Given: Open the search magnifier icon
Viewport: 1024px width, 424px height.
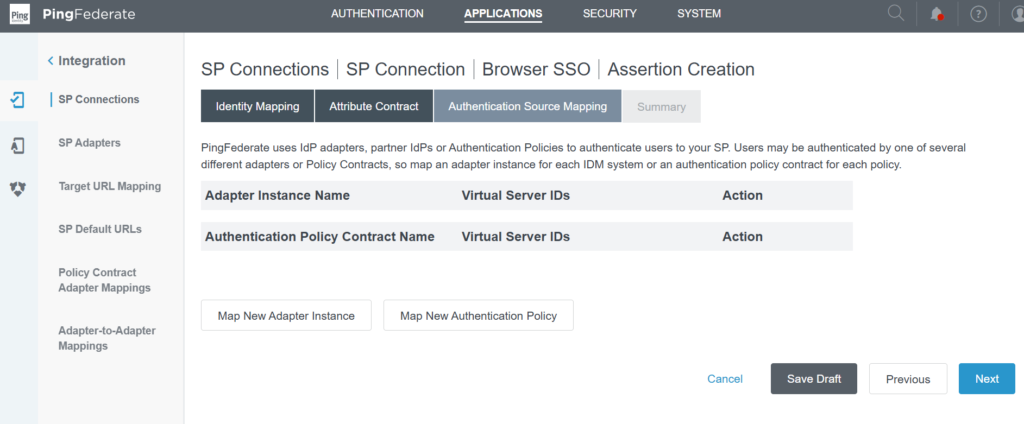Looking at the screenshot, I should 896,13.
